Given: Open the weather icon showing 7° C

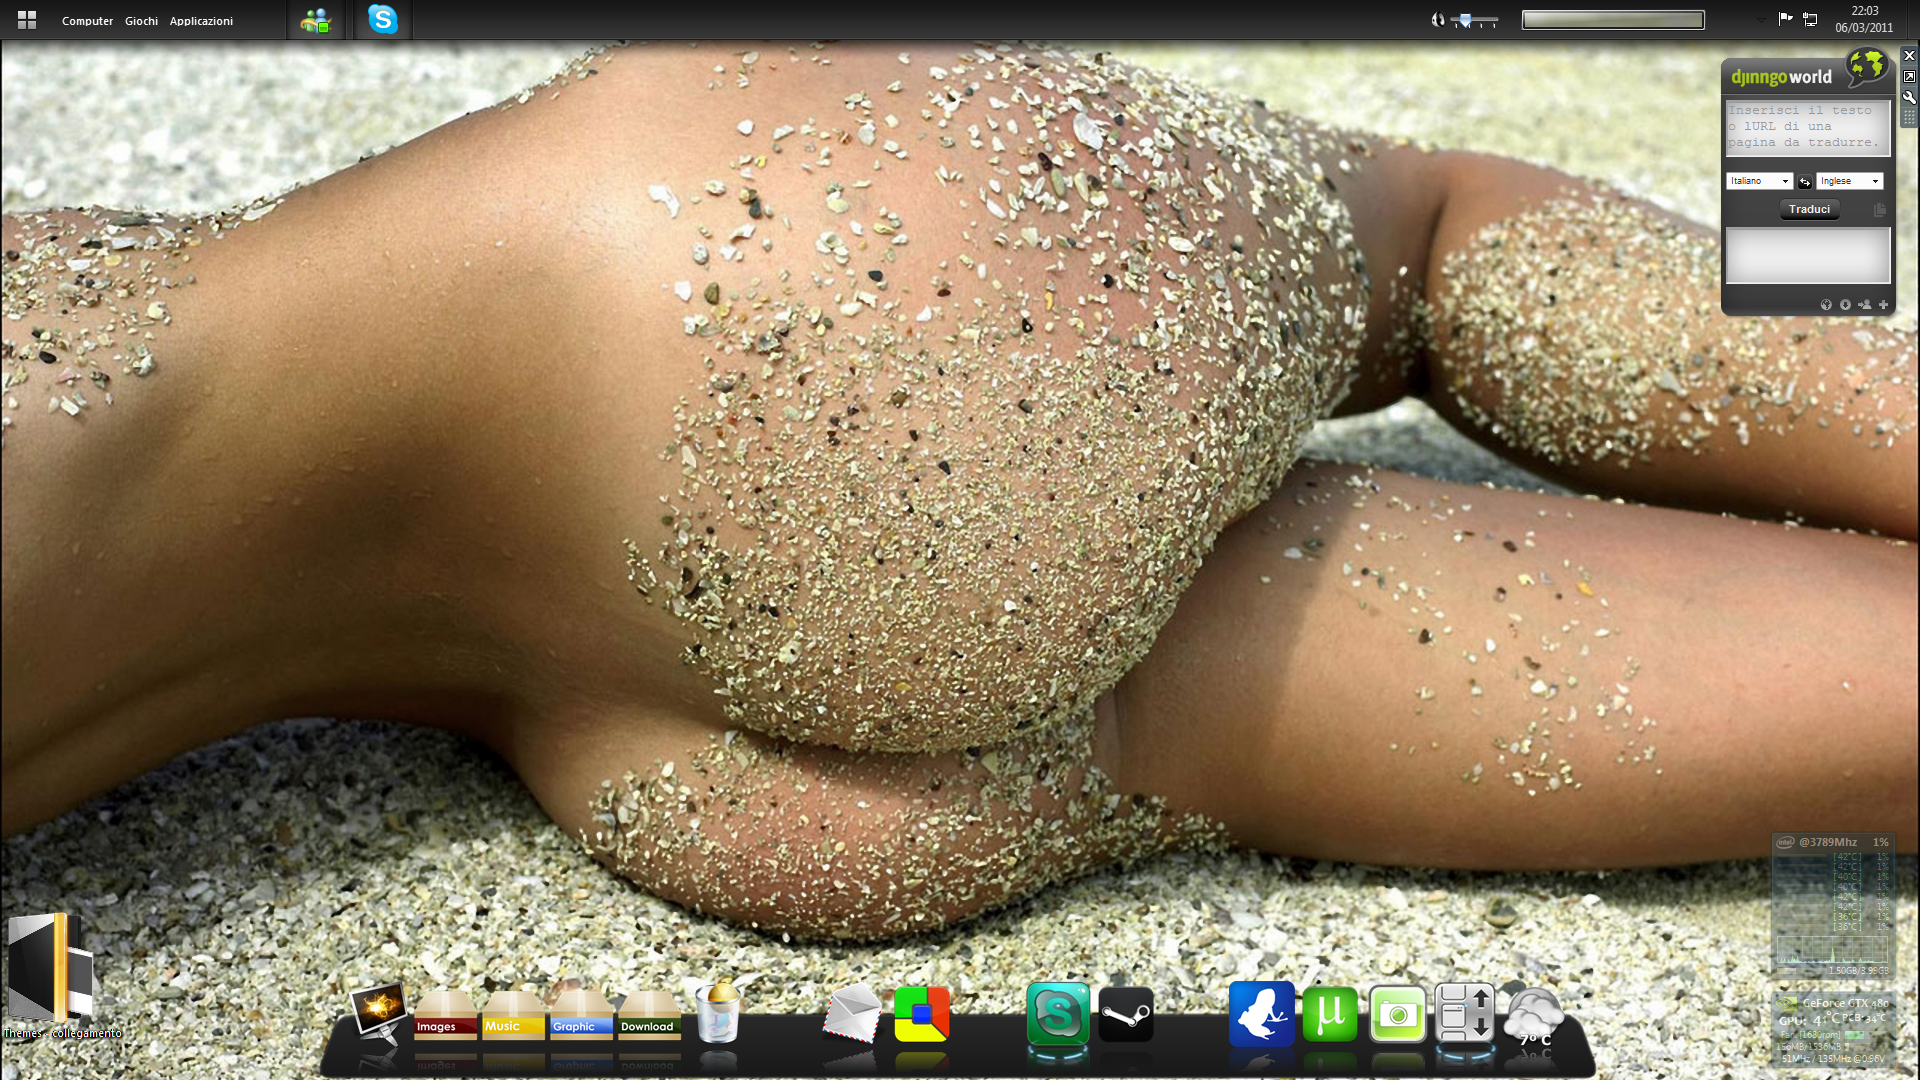Looking at the screenshot, I should point(1533,1018).
